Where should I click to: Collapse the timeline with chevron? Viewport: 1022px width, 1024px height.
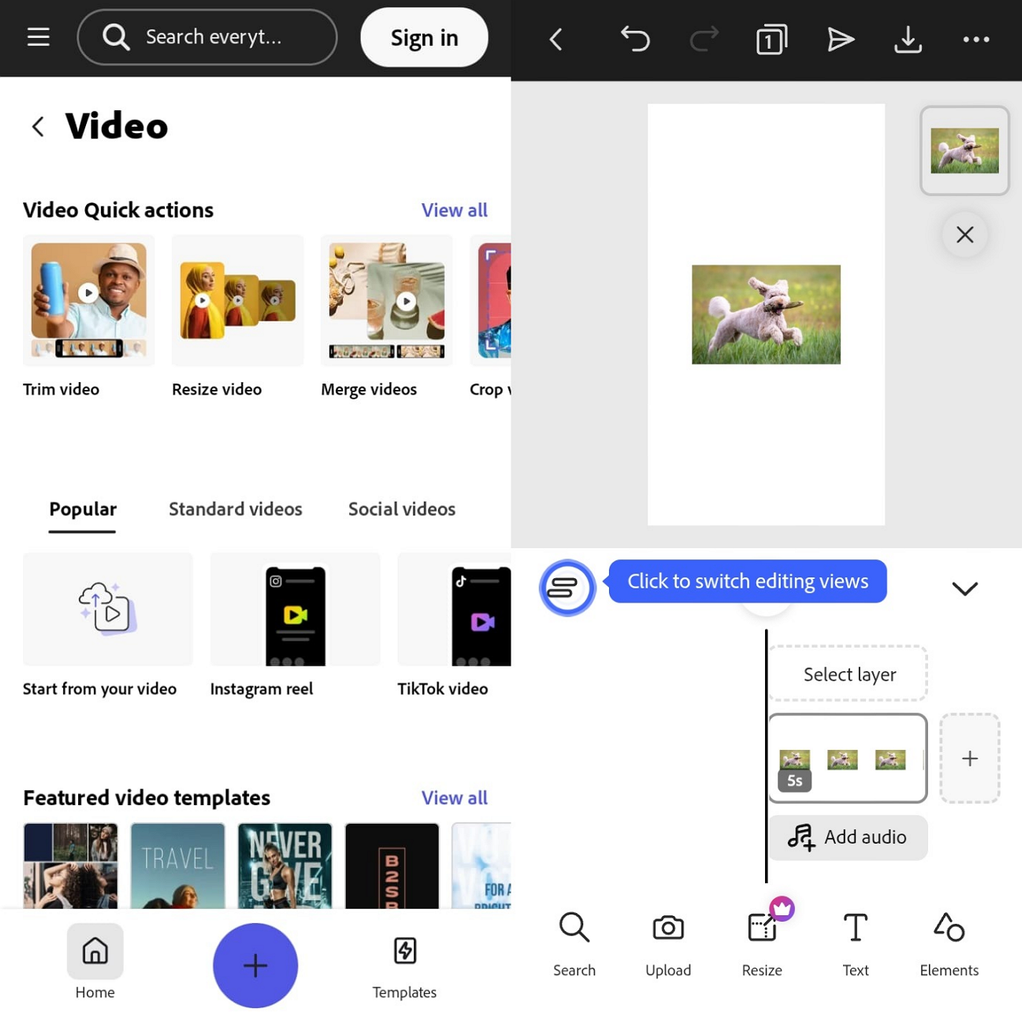(965, 588)
